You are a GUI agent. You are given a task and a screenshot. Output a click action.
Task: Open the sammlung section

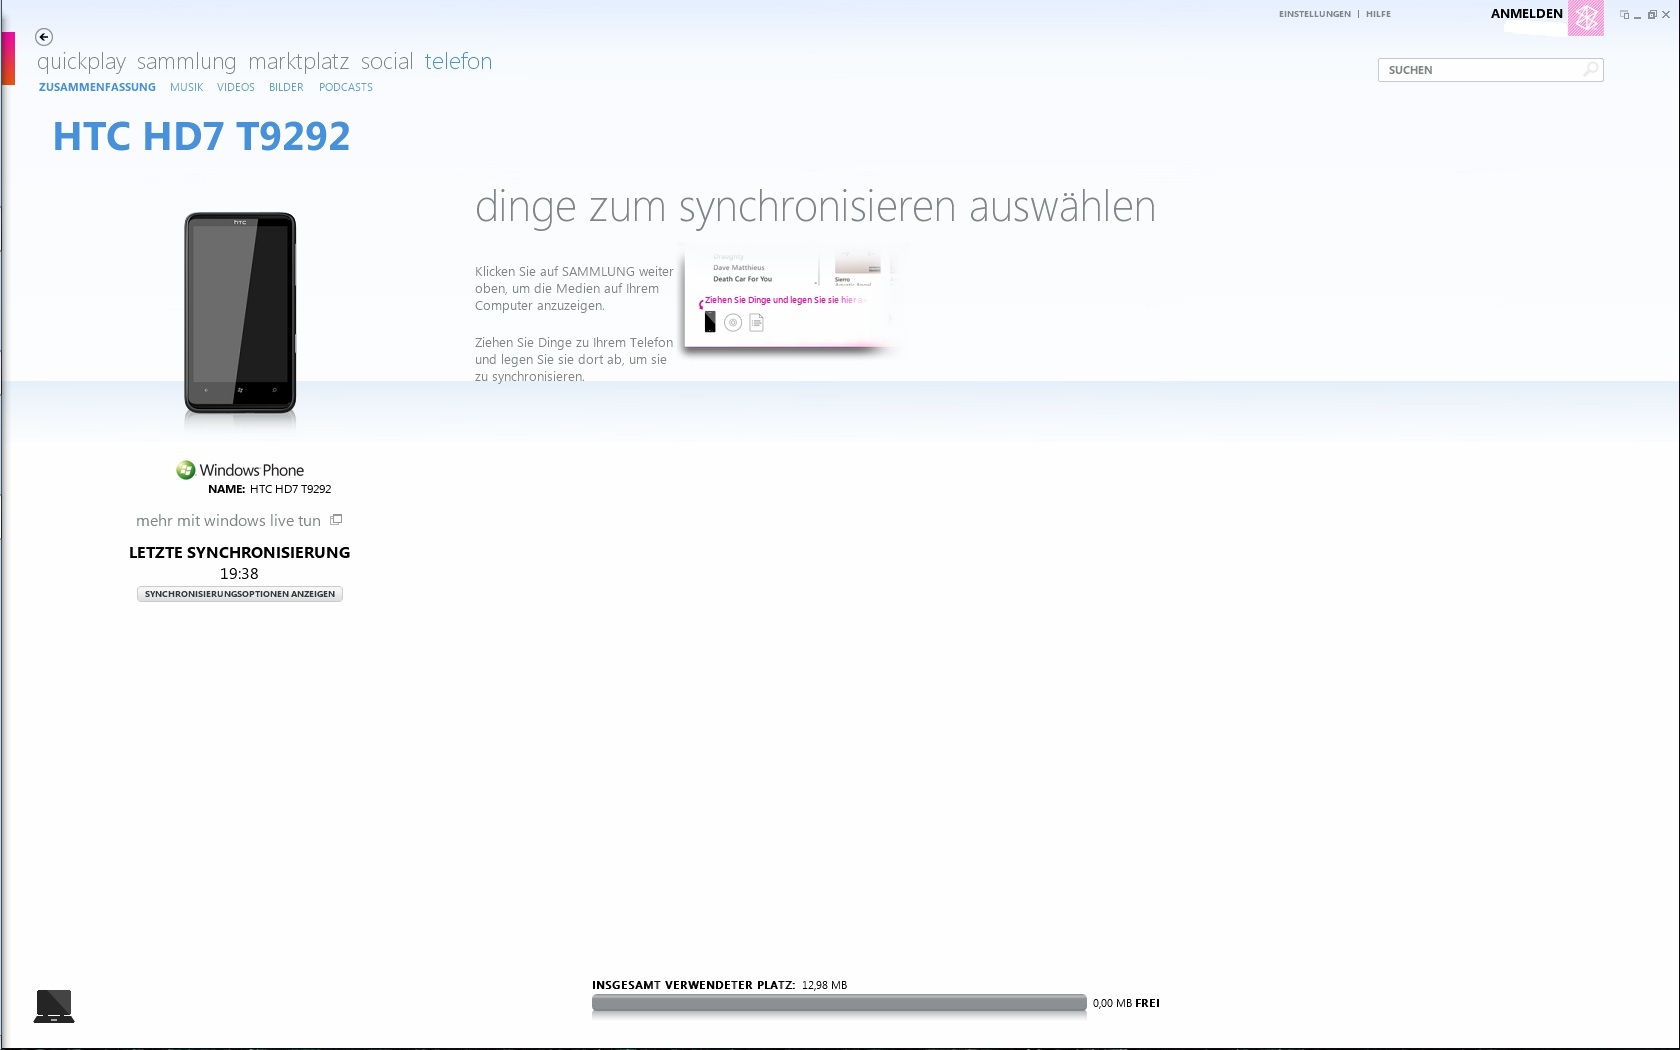pyautogui.click(x=186, y=62)
